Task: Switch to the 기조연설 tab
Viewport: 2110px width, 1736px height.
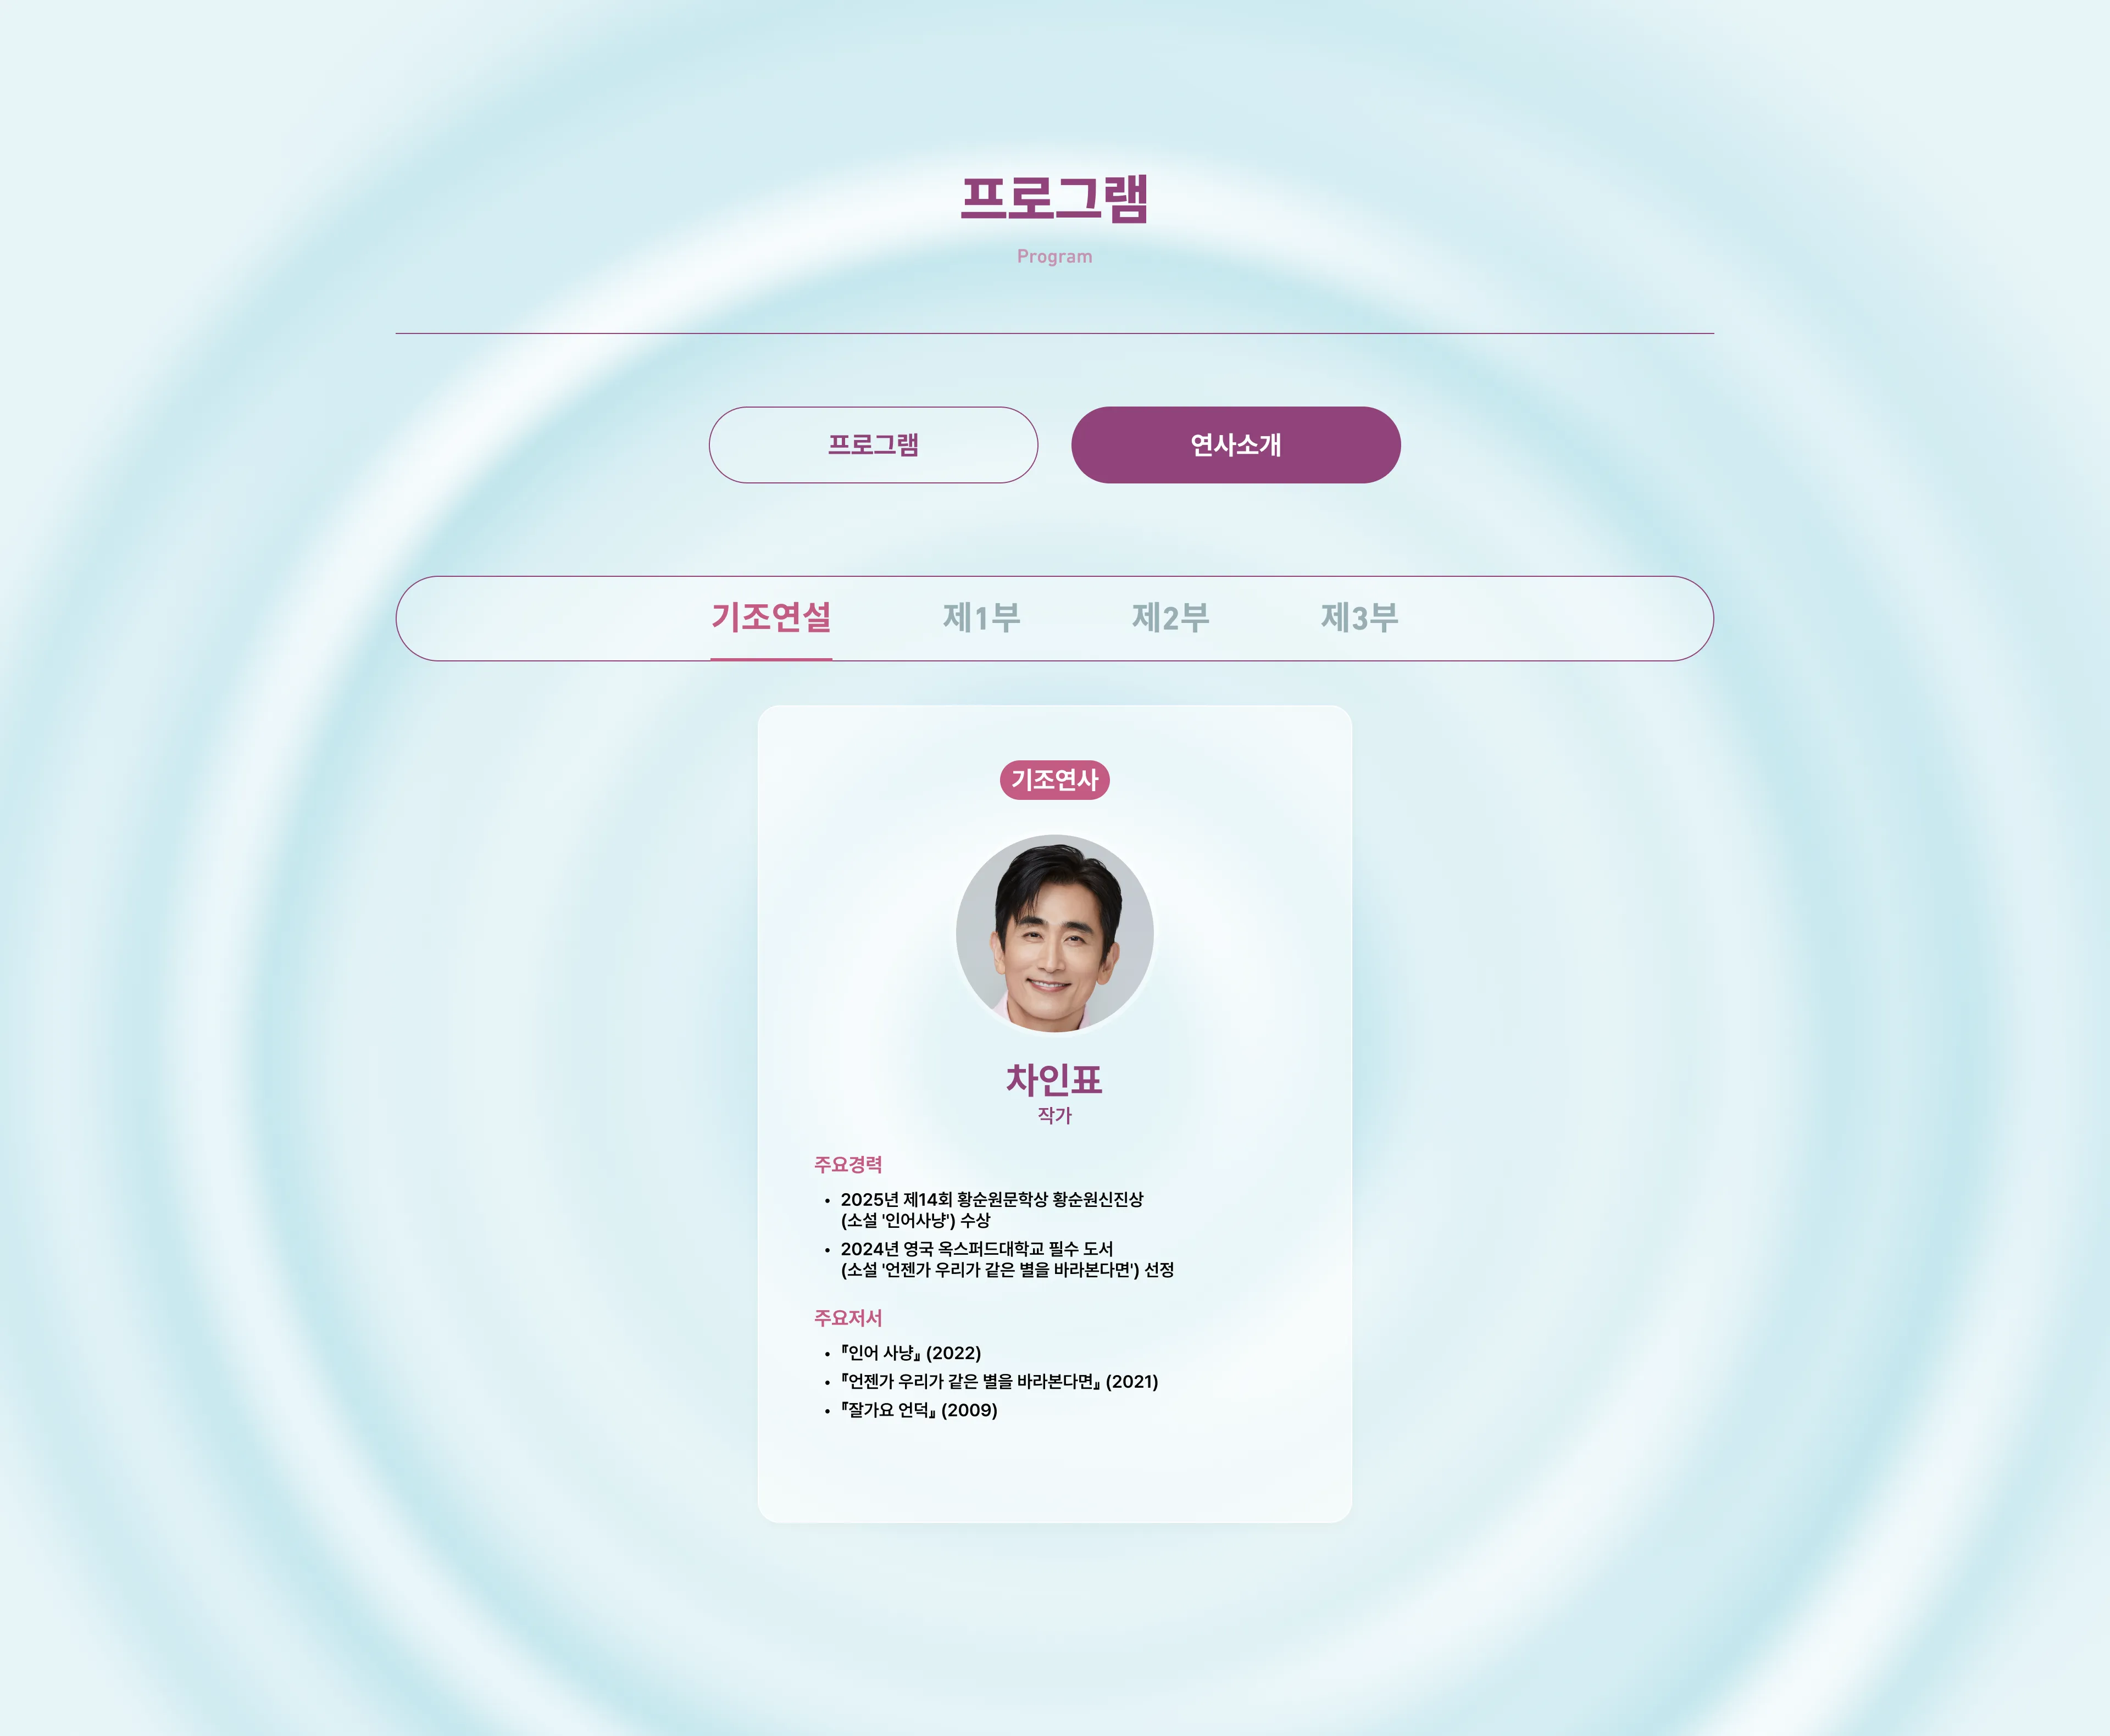Action: [771, 617]
